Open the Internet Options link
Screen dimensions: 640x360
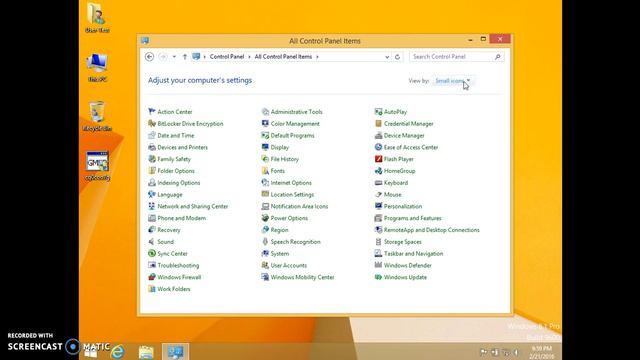click(x=291, y=182)
